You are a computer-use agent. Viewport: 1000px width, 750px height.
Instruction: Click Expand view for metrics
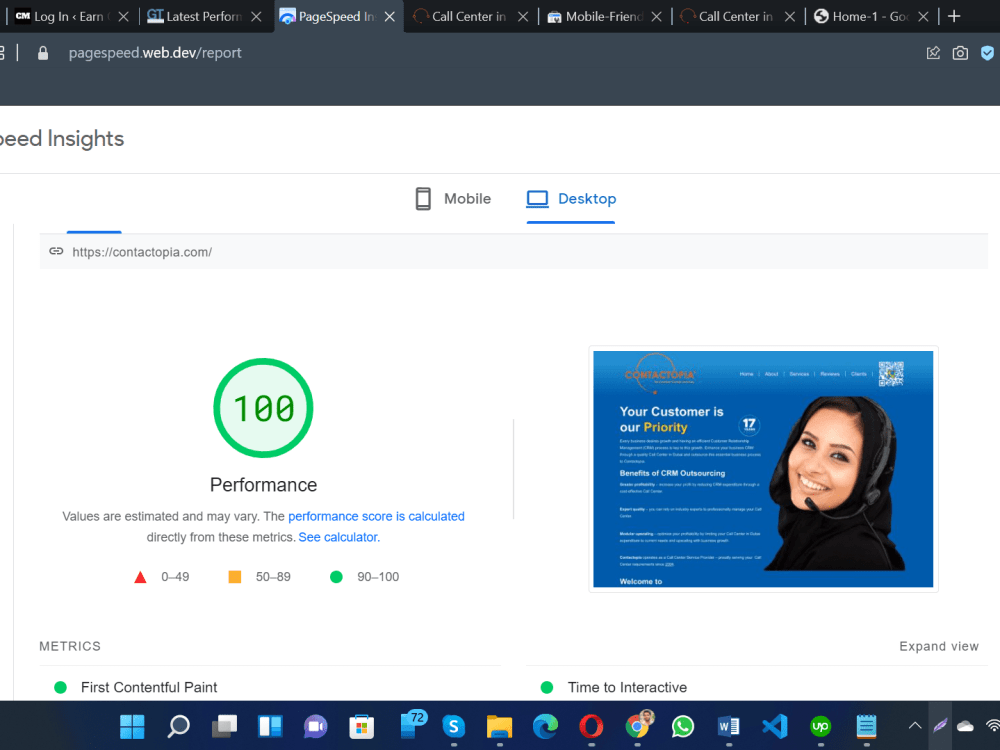(939, 646)
